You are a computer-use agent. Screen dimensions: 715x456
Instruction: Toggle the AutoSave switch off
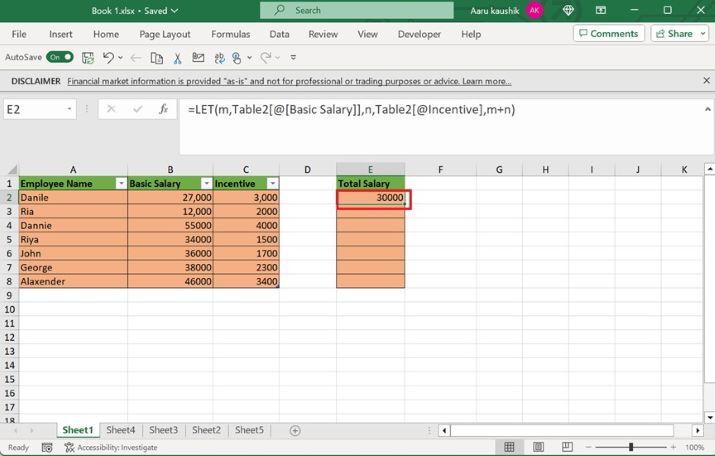(59, 58)
